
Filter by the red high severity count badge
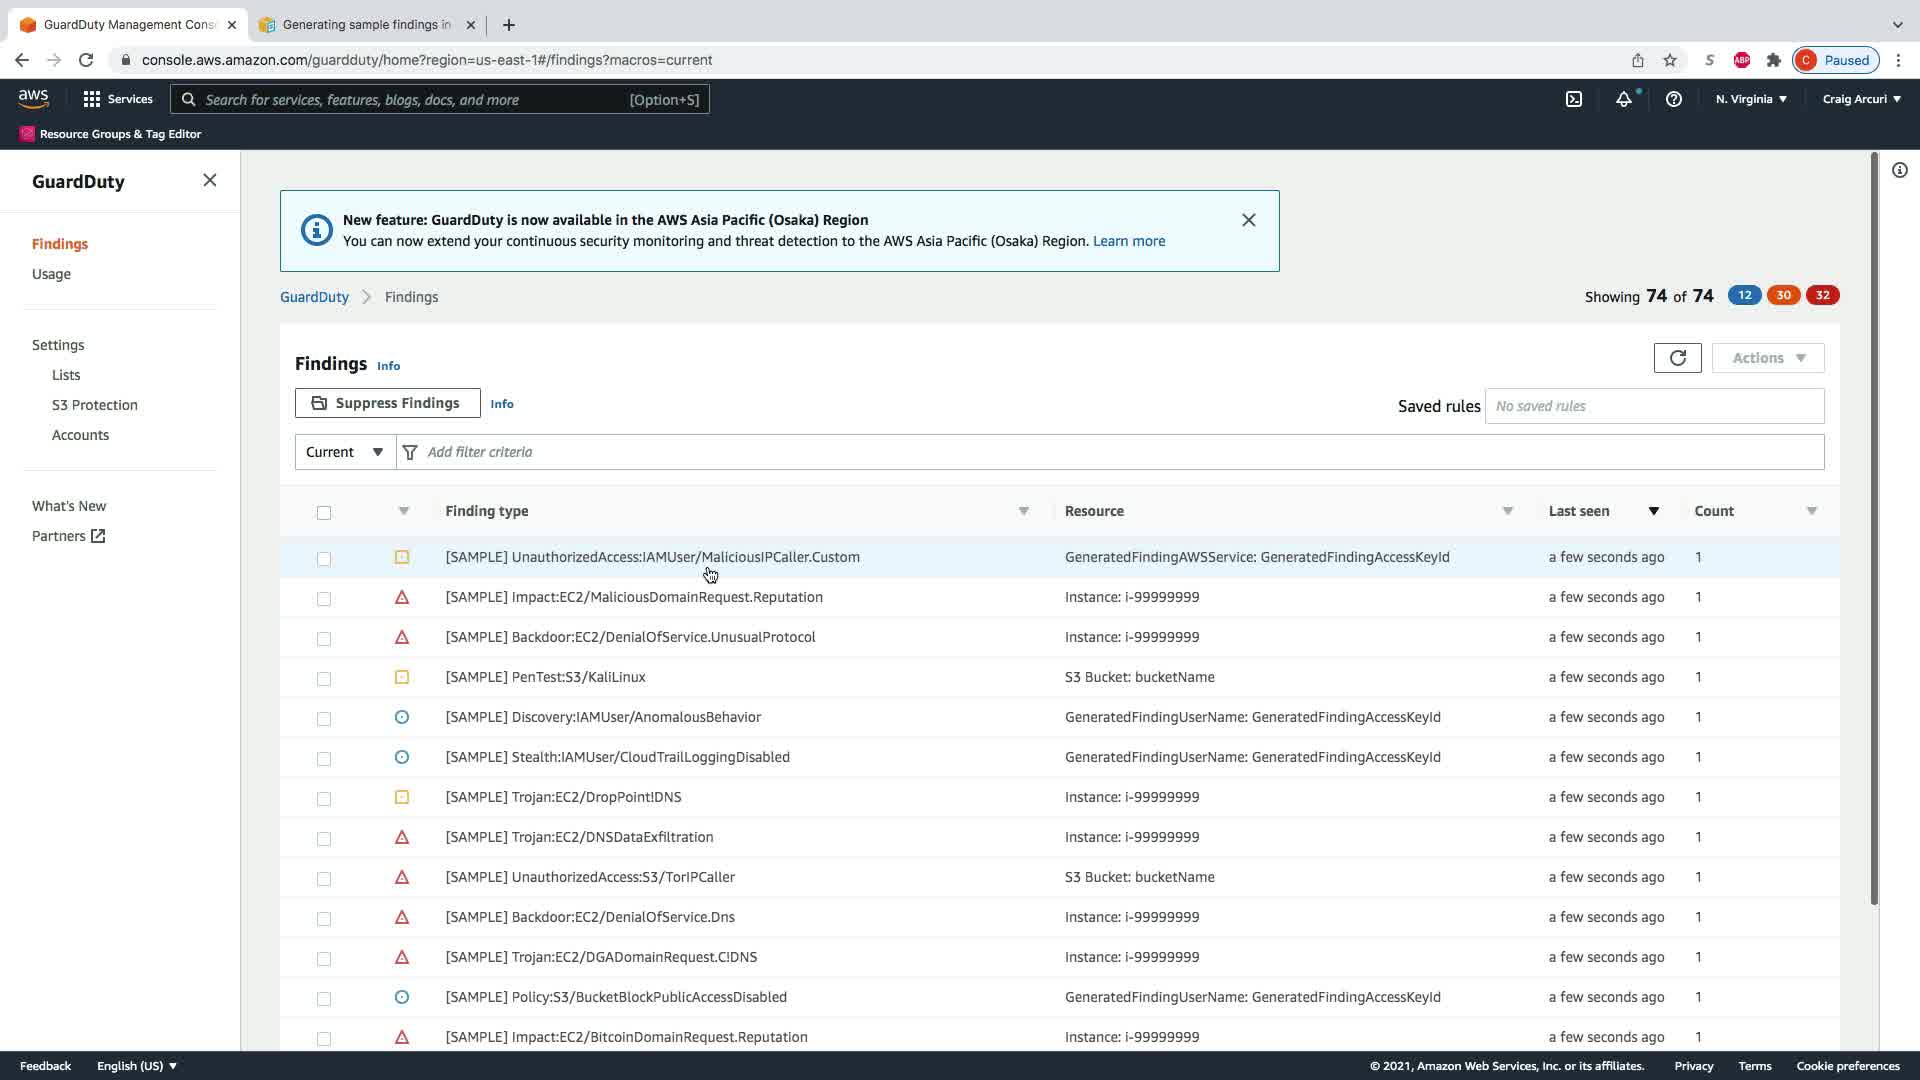point(1822,295)
